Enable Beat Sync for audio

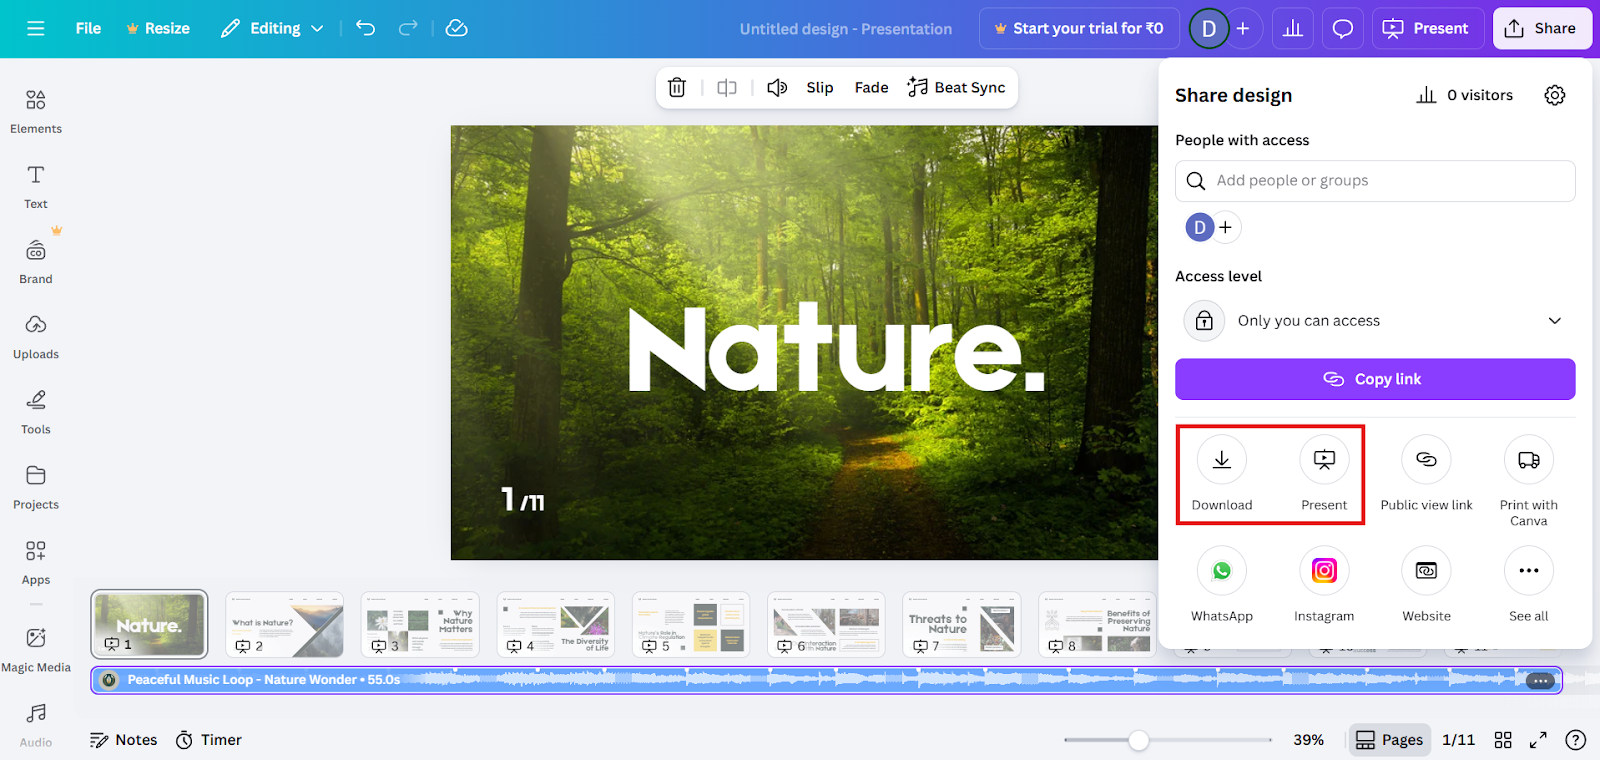click(x=956, y=88)
